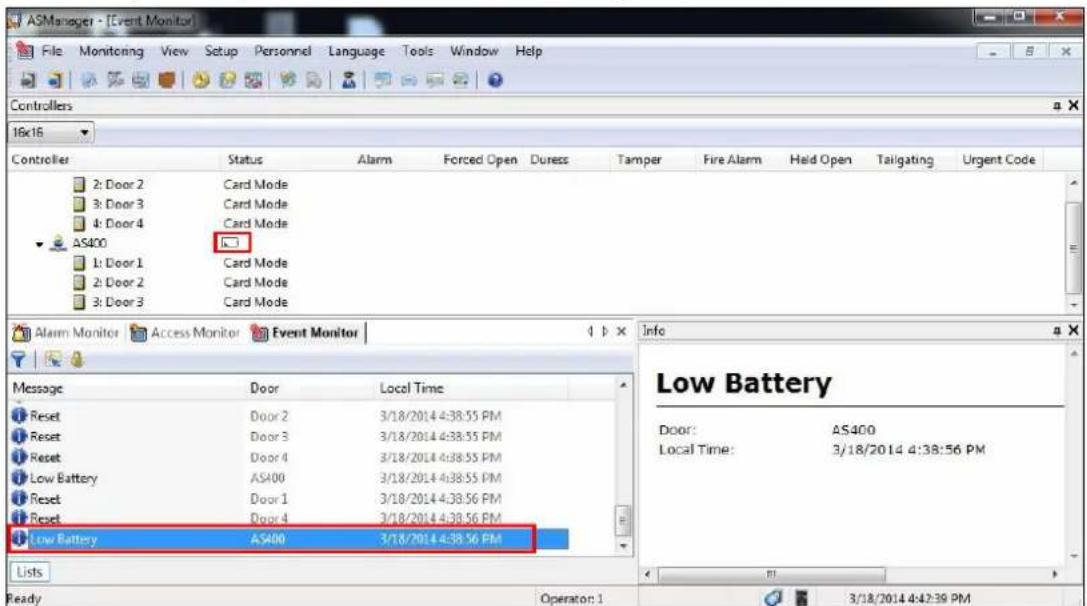Click the Message column header
The image size is (1087, 606).
pos(37,388)
